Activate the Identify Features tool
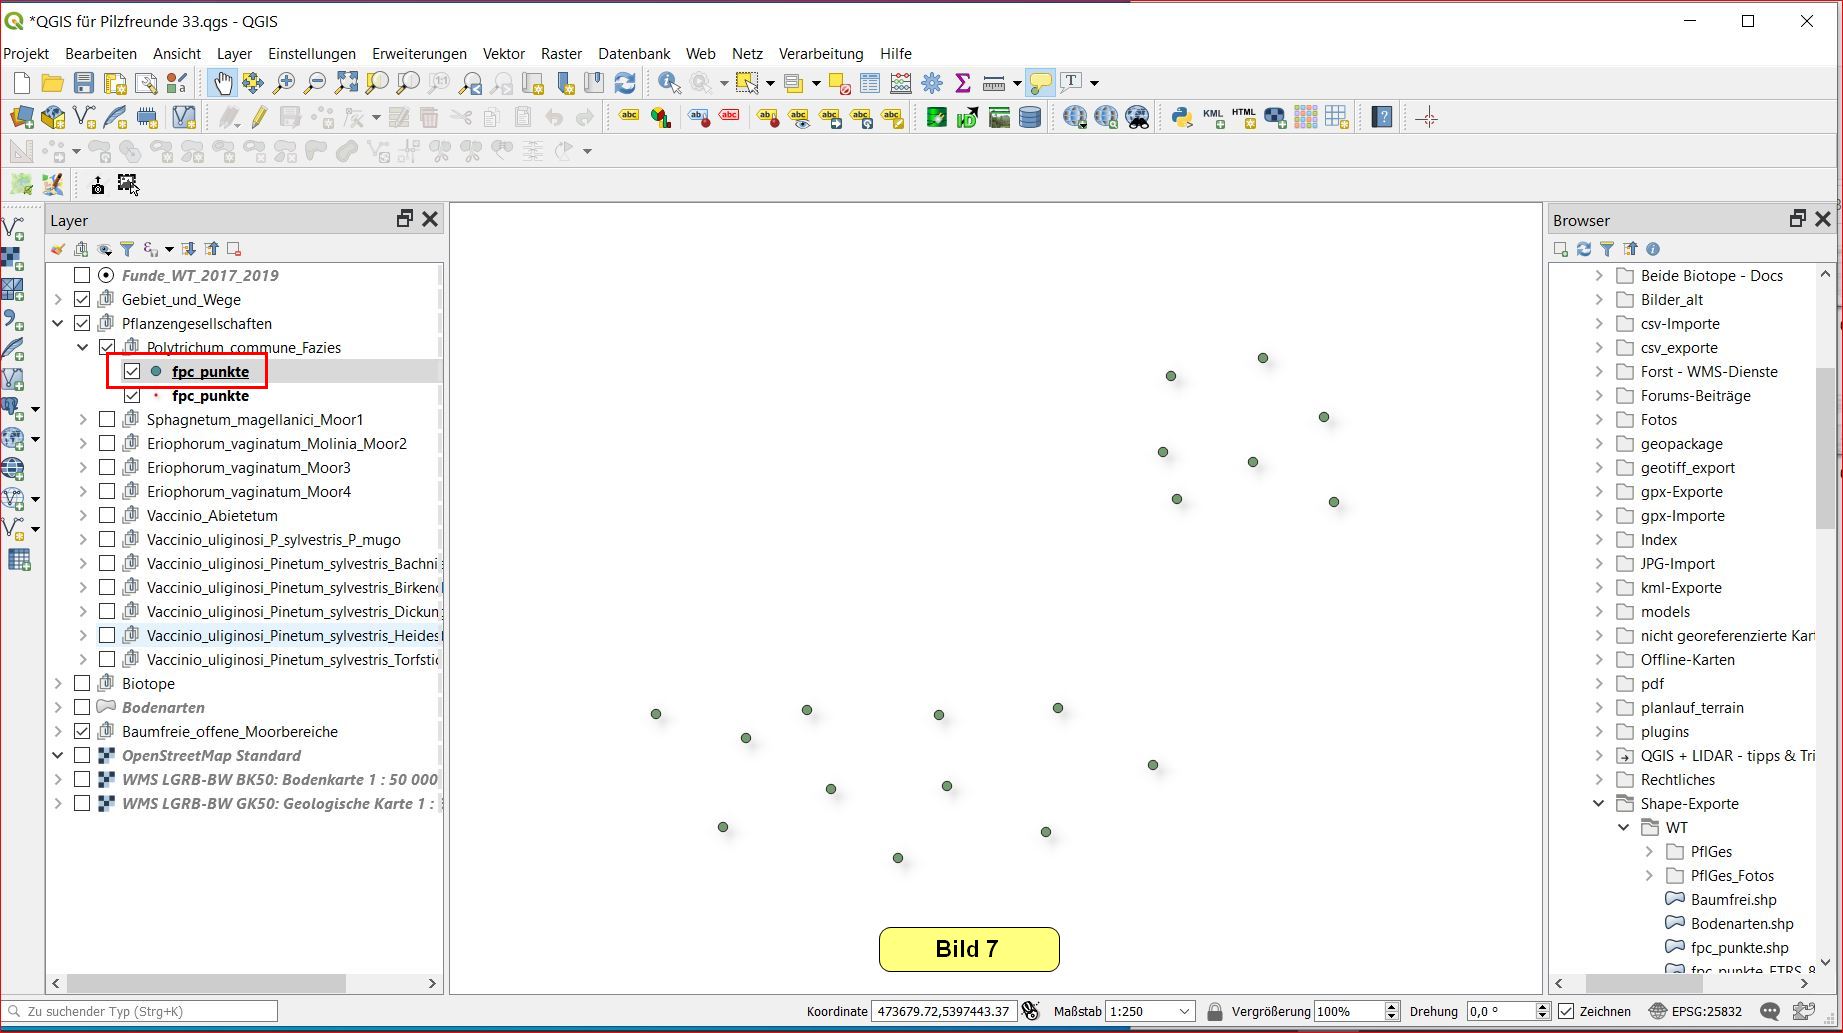Viewport: 1843px width, 1033px height. point(669,83)
